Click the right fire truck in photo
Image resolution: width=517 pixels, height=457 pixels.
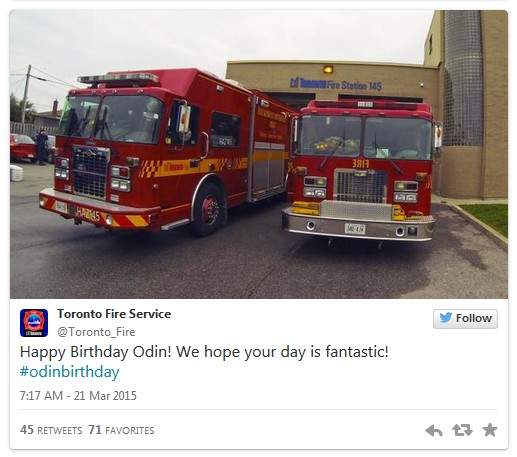click(x=362, y=172)
